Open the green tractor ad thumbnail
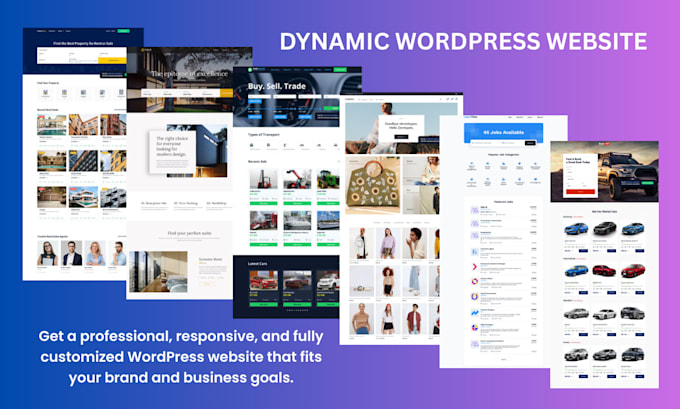The width and height of the screenshot is (680, 409). pos(328,179)
